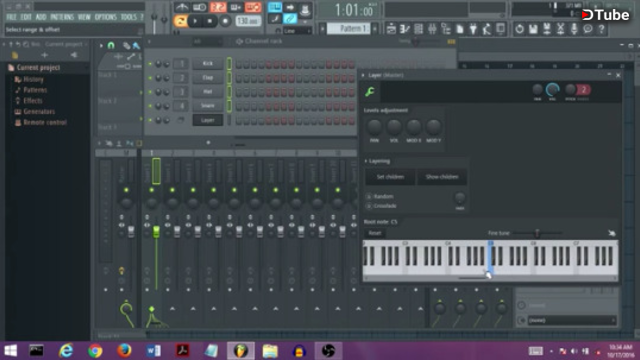Open the Channel rack view icon
640x360 pixels.
coord(418,29)
